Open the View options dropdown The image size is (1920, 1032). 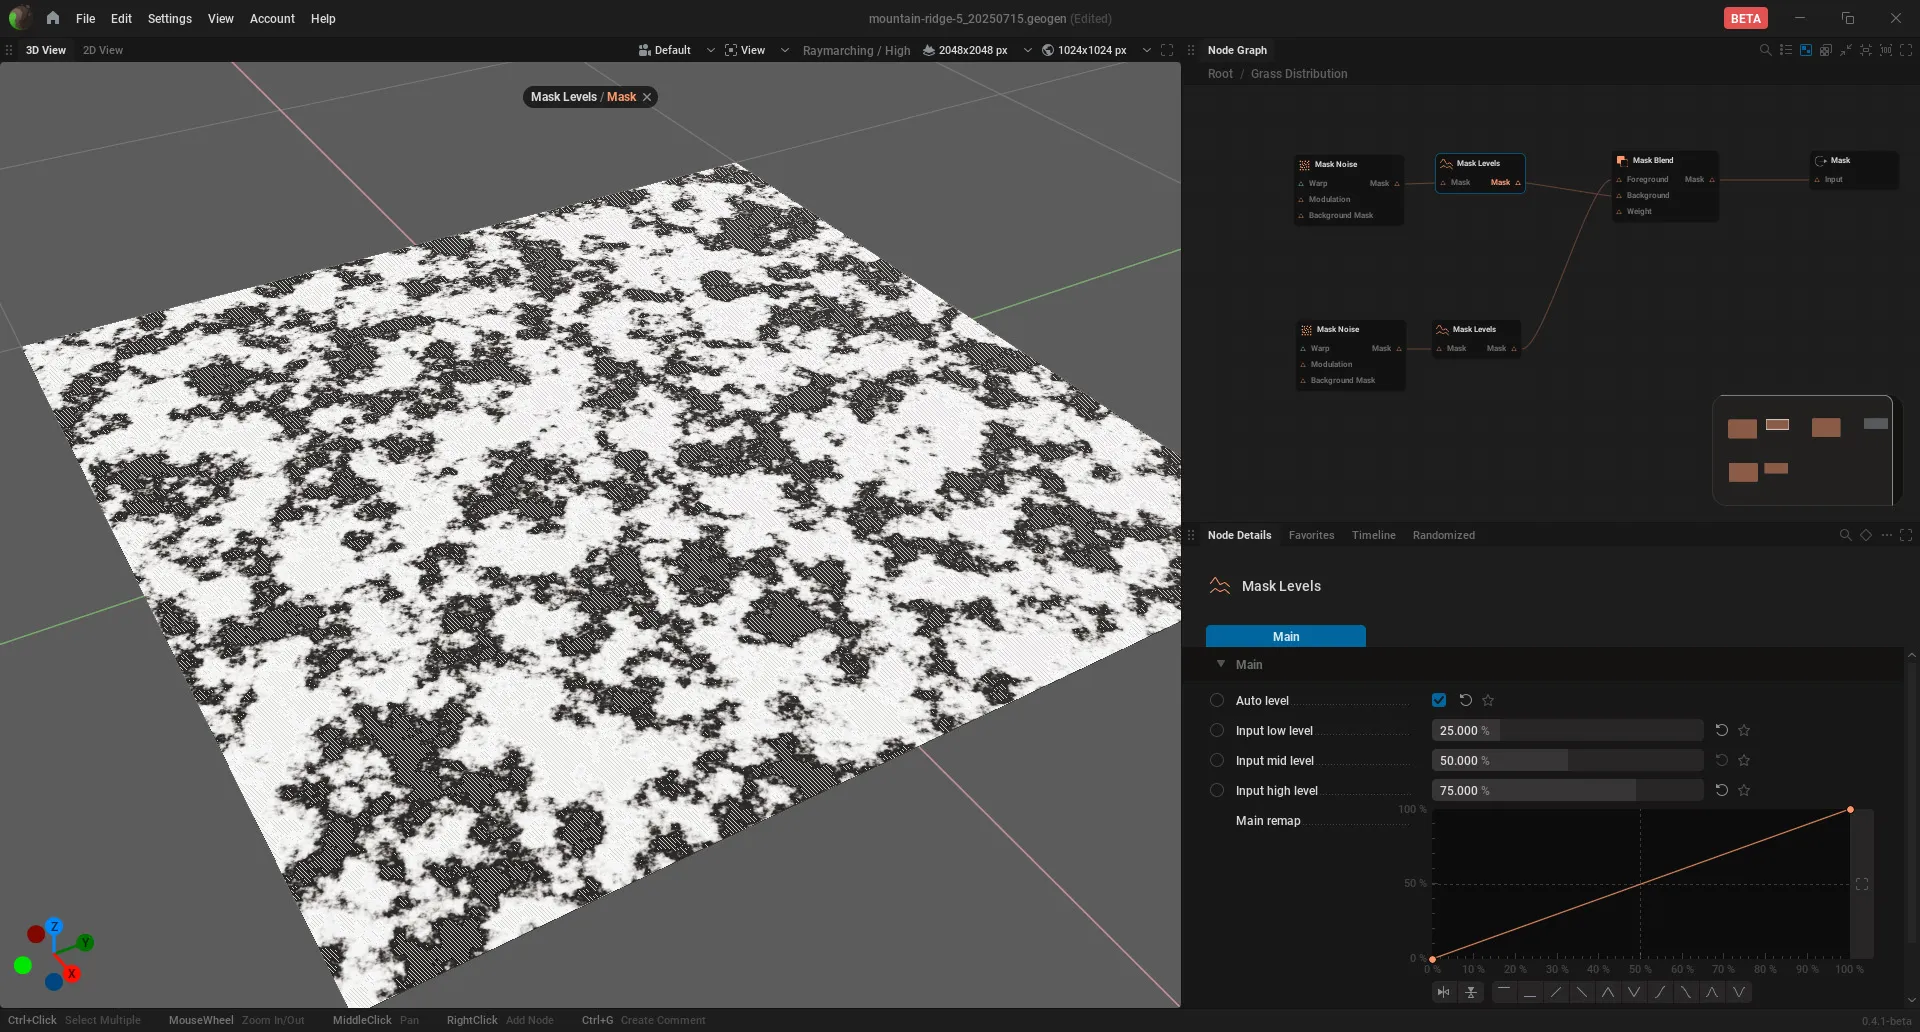pos(756,50)
